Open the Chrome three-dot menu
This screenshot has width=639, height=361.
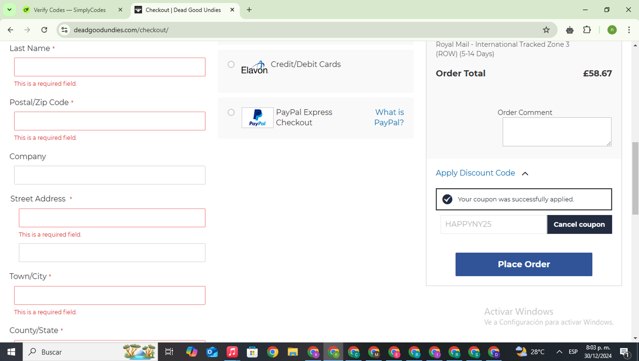[x=629, y=30]
